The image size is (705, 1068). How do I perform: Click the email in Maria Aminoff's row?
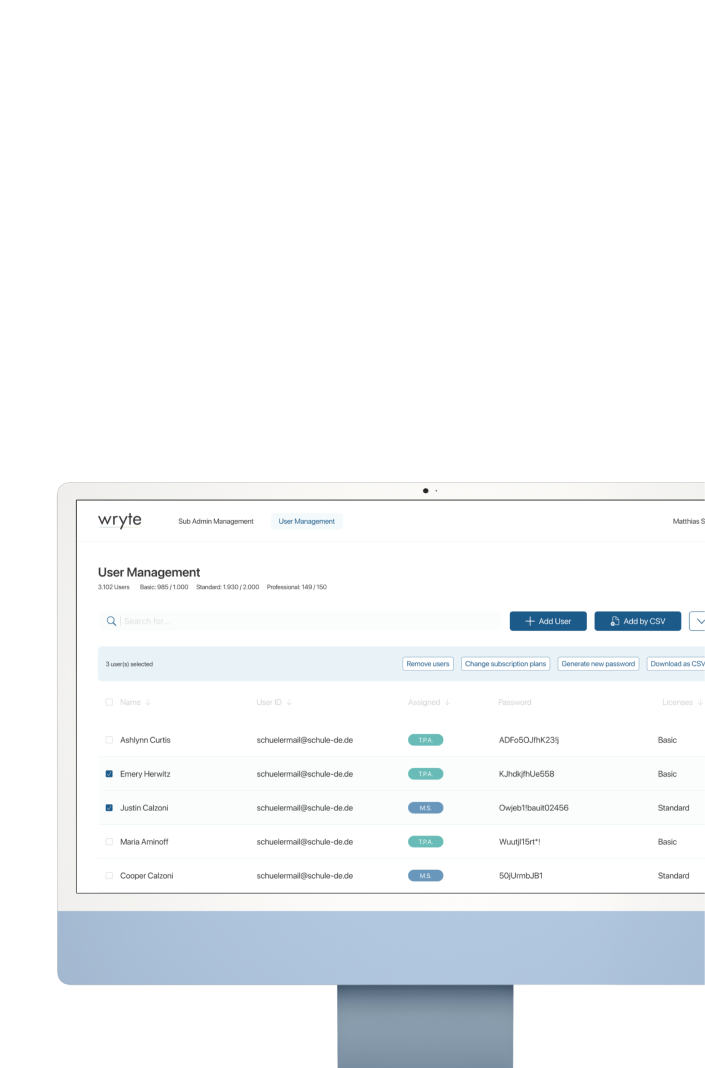304,842
